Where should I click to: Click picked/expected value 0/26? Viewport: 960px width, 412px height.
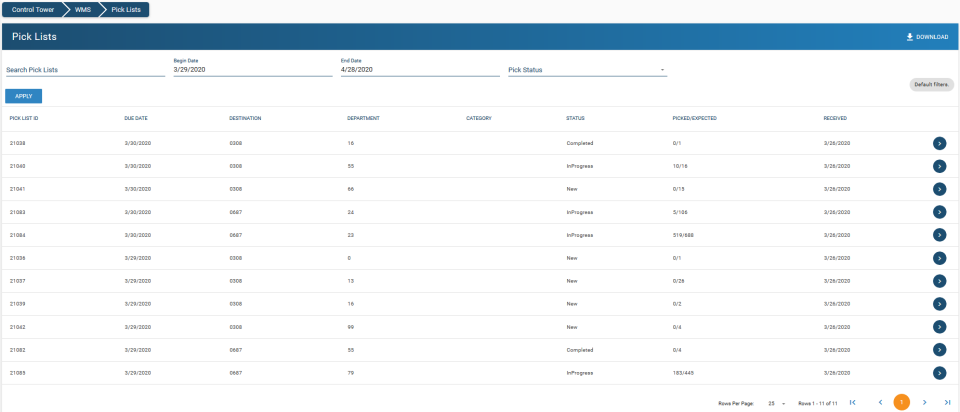pos(678,281)
